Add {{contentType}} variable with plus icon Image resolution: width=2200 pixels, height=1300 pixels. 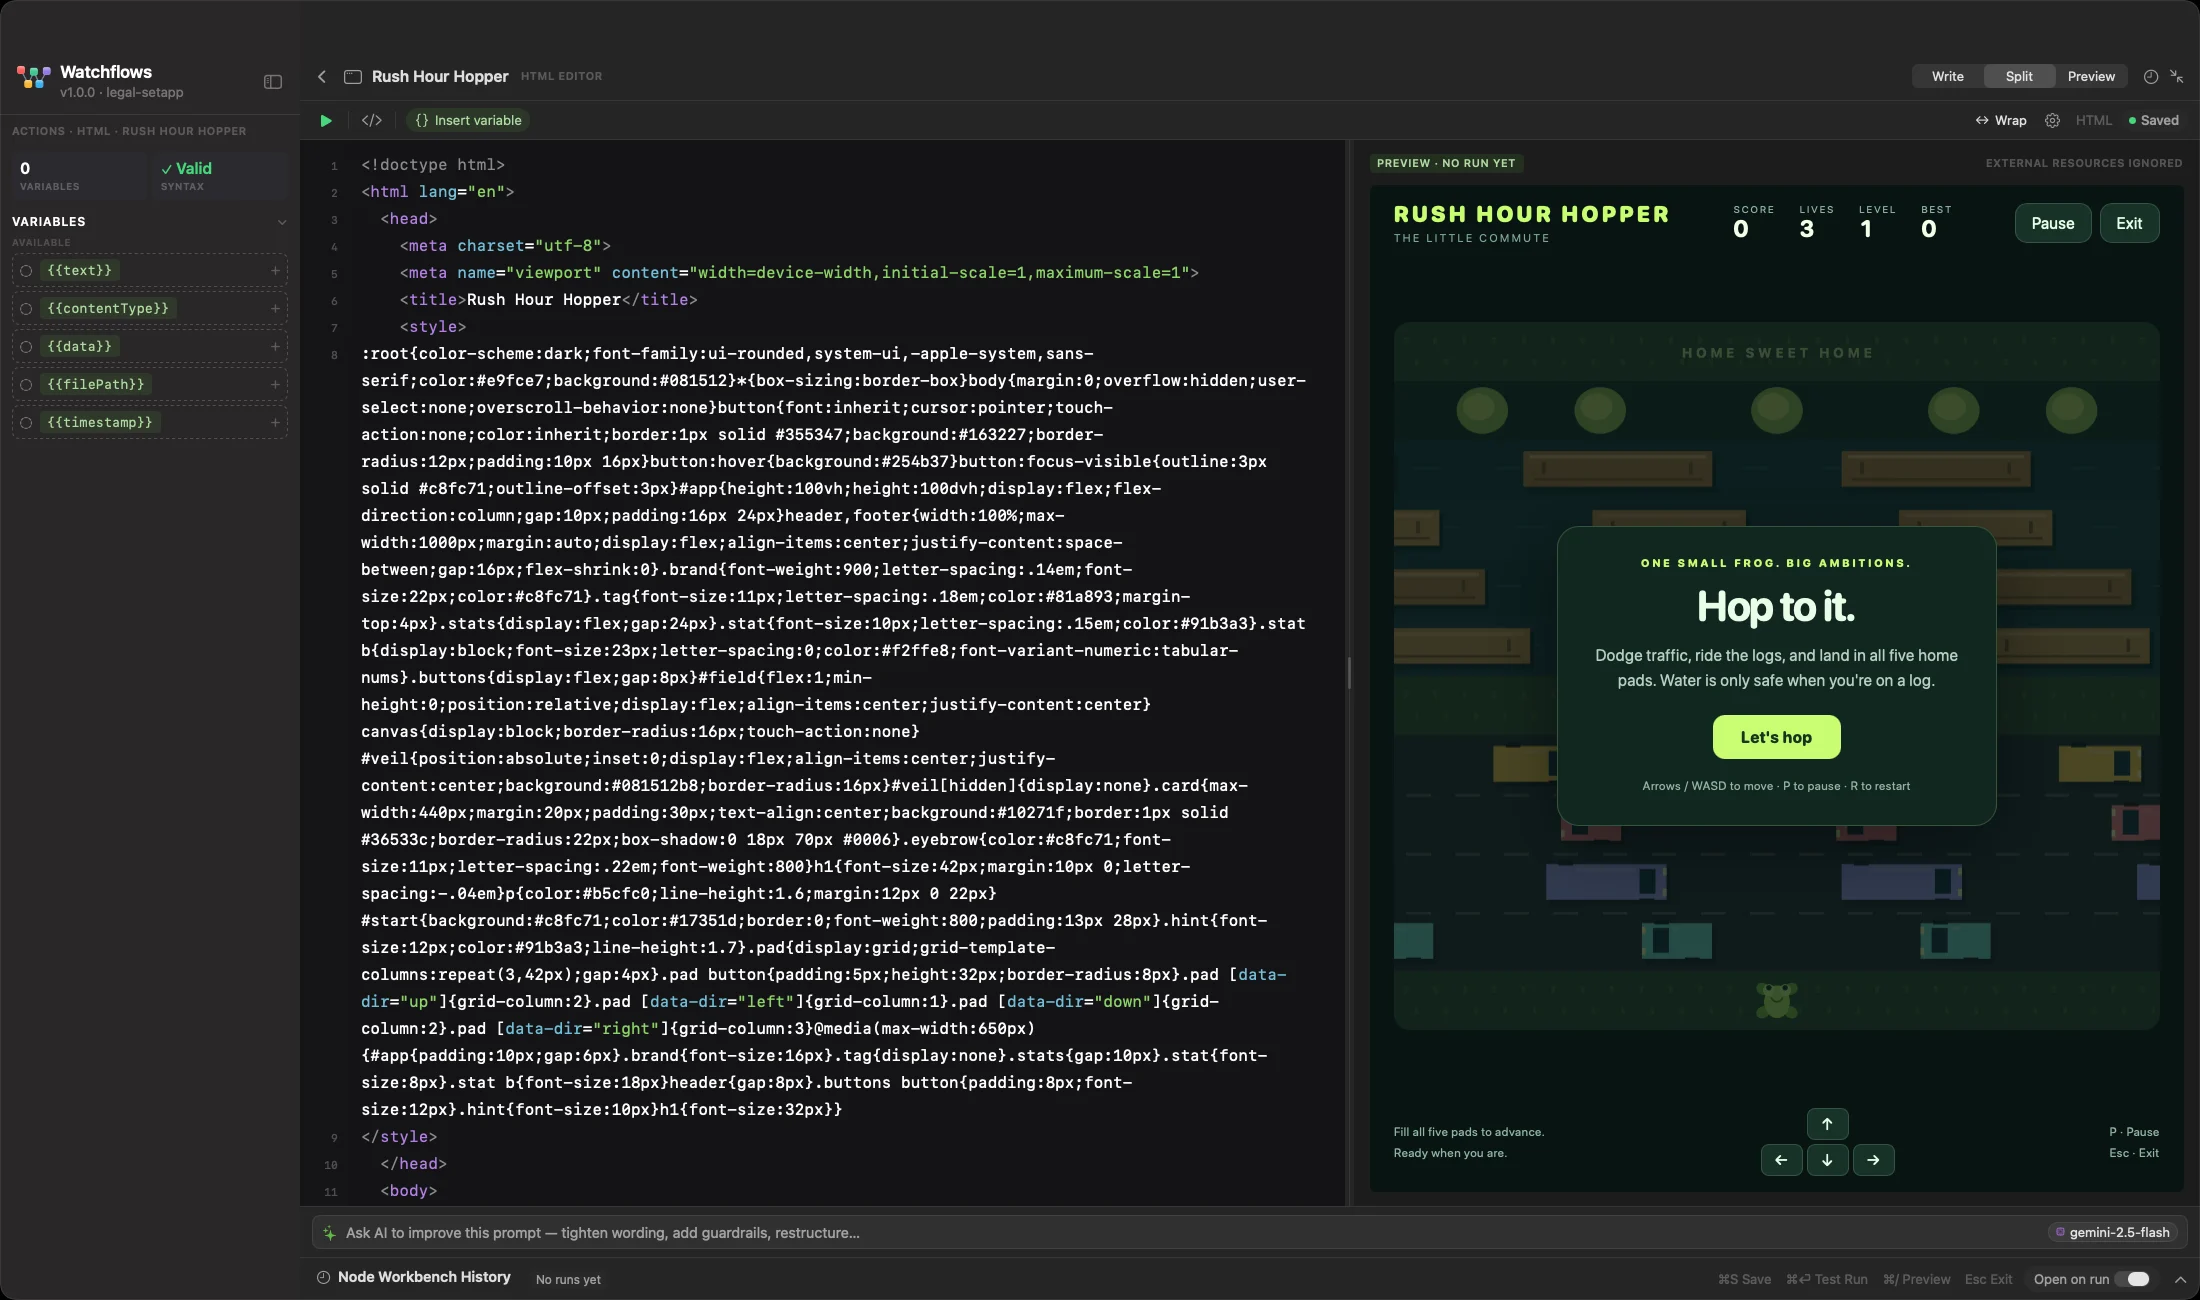(x=275, y=308)
